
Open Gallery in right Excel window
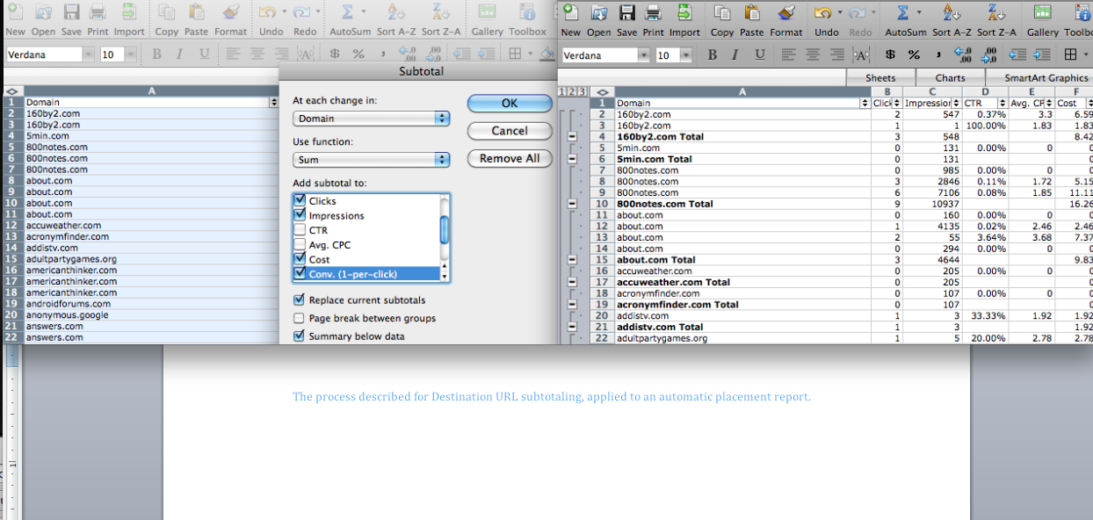(x=1042, y=13)
